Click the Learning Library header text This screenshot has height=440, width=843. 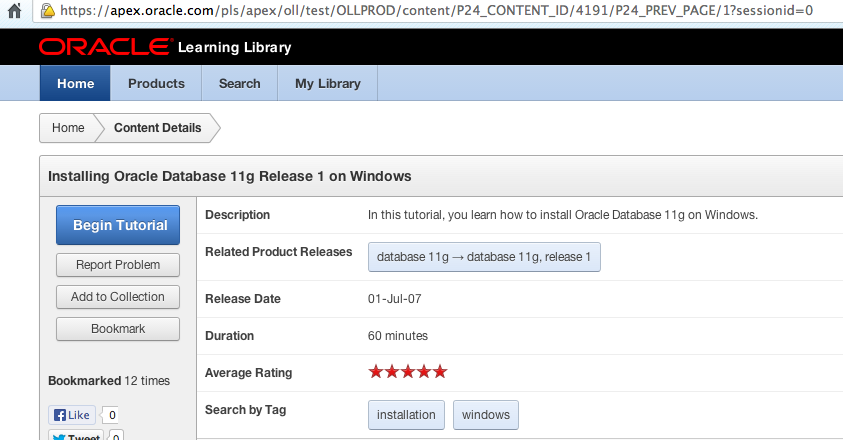(234, 47)
